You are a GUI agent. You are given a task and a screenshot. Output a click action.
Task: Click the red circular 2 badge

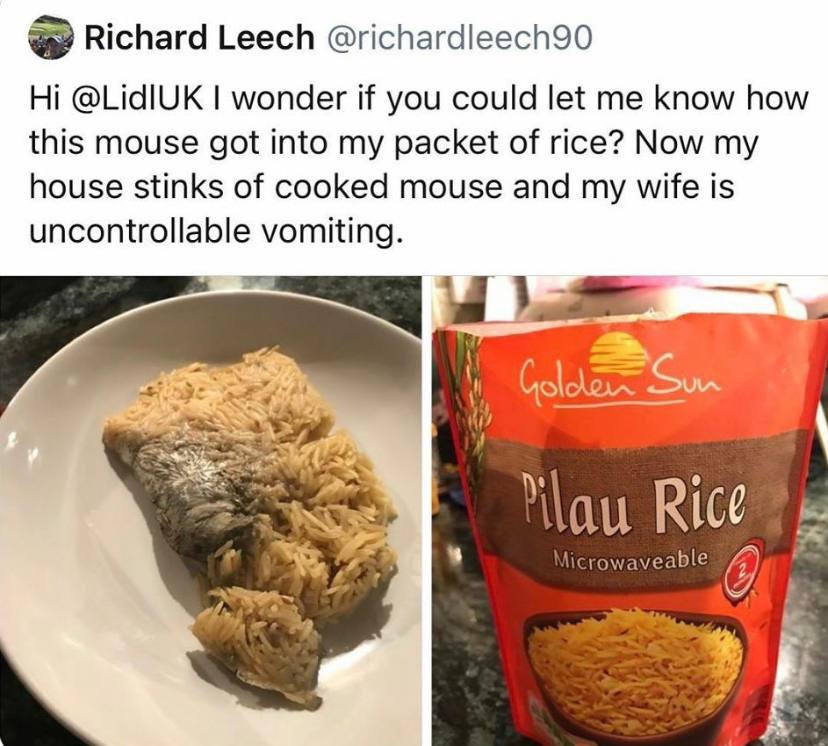[x=742, y=570]
